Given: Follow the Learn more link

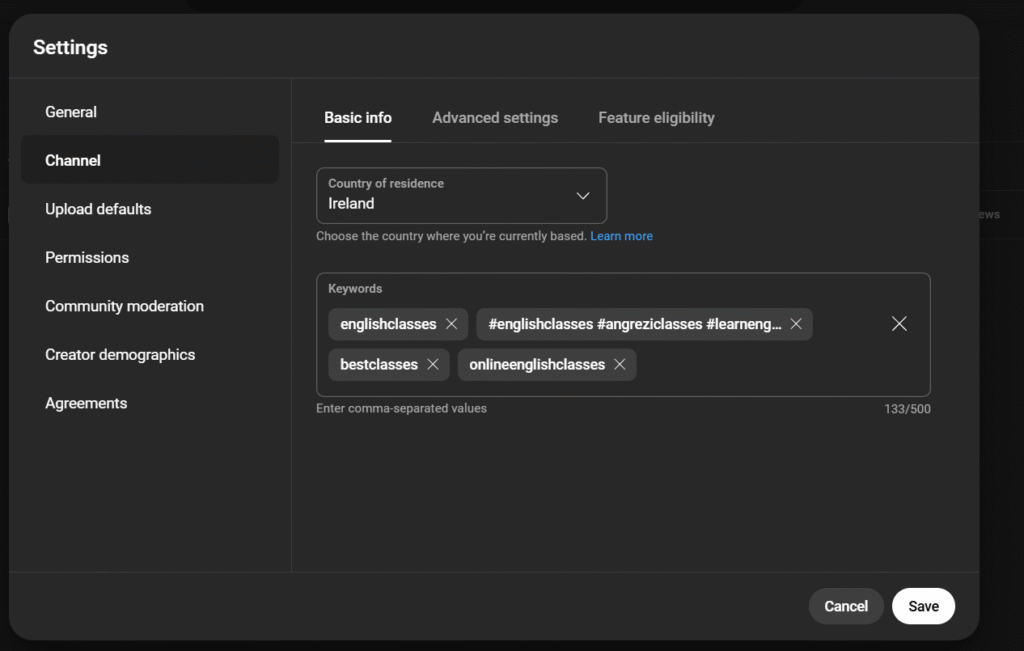Looking at the screenshot, I should click(x=621, y=236).
